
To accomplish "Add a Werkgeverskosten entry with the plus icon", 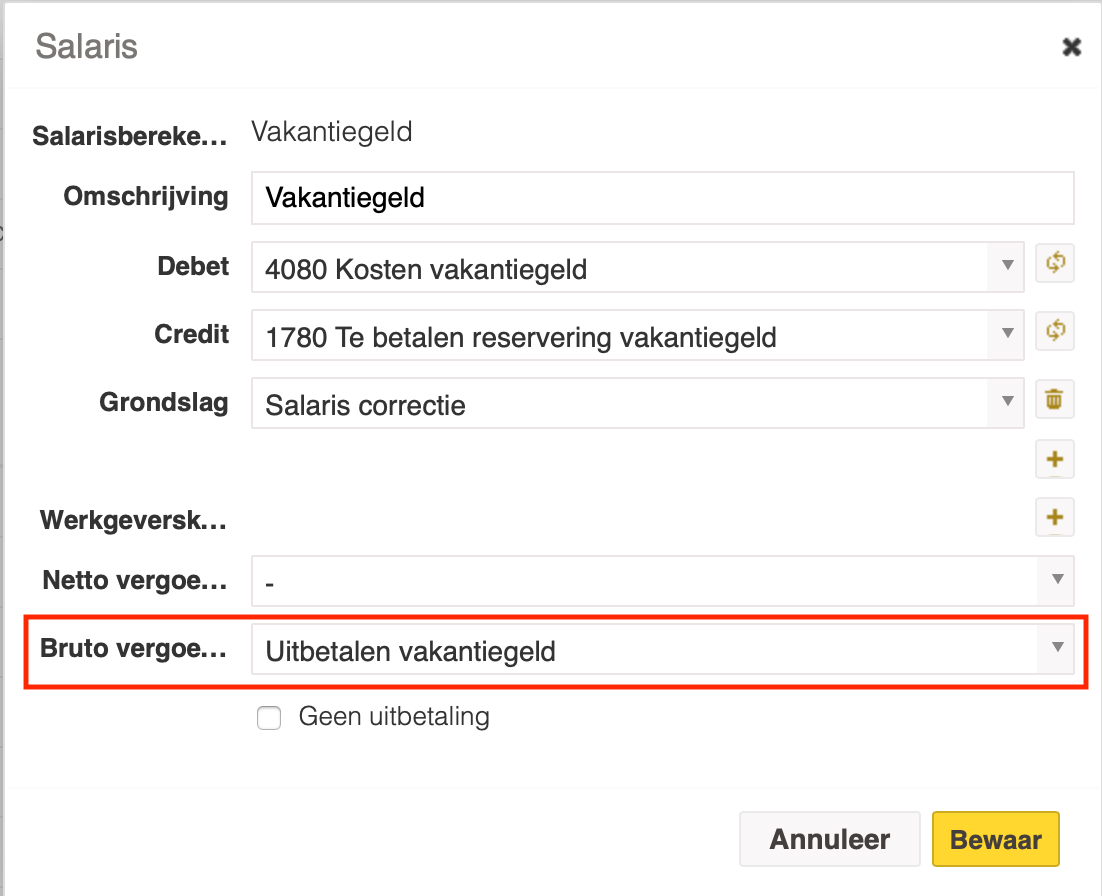I will click(1055, 517).
